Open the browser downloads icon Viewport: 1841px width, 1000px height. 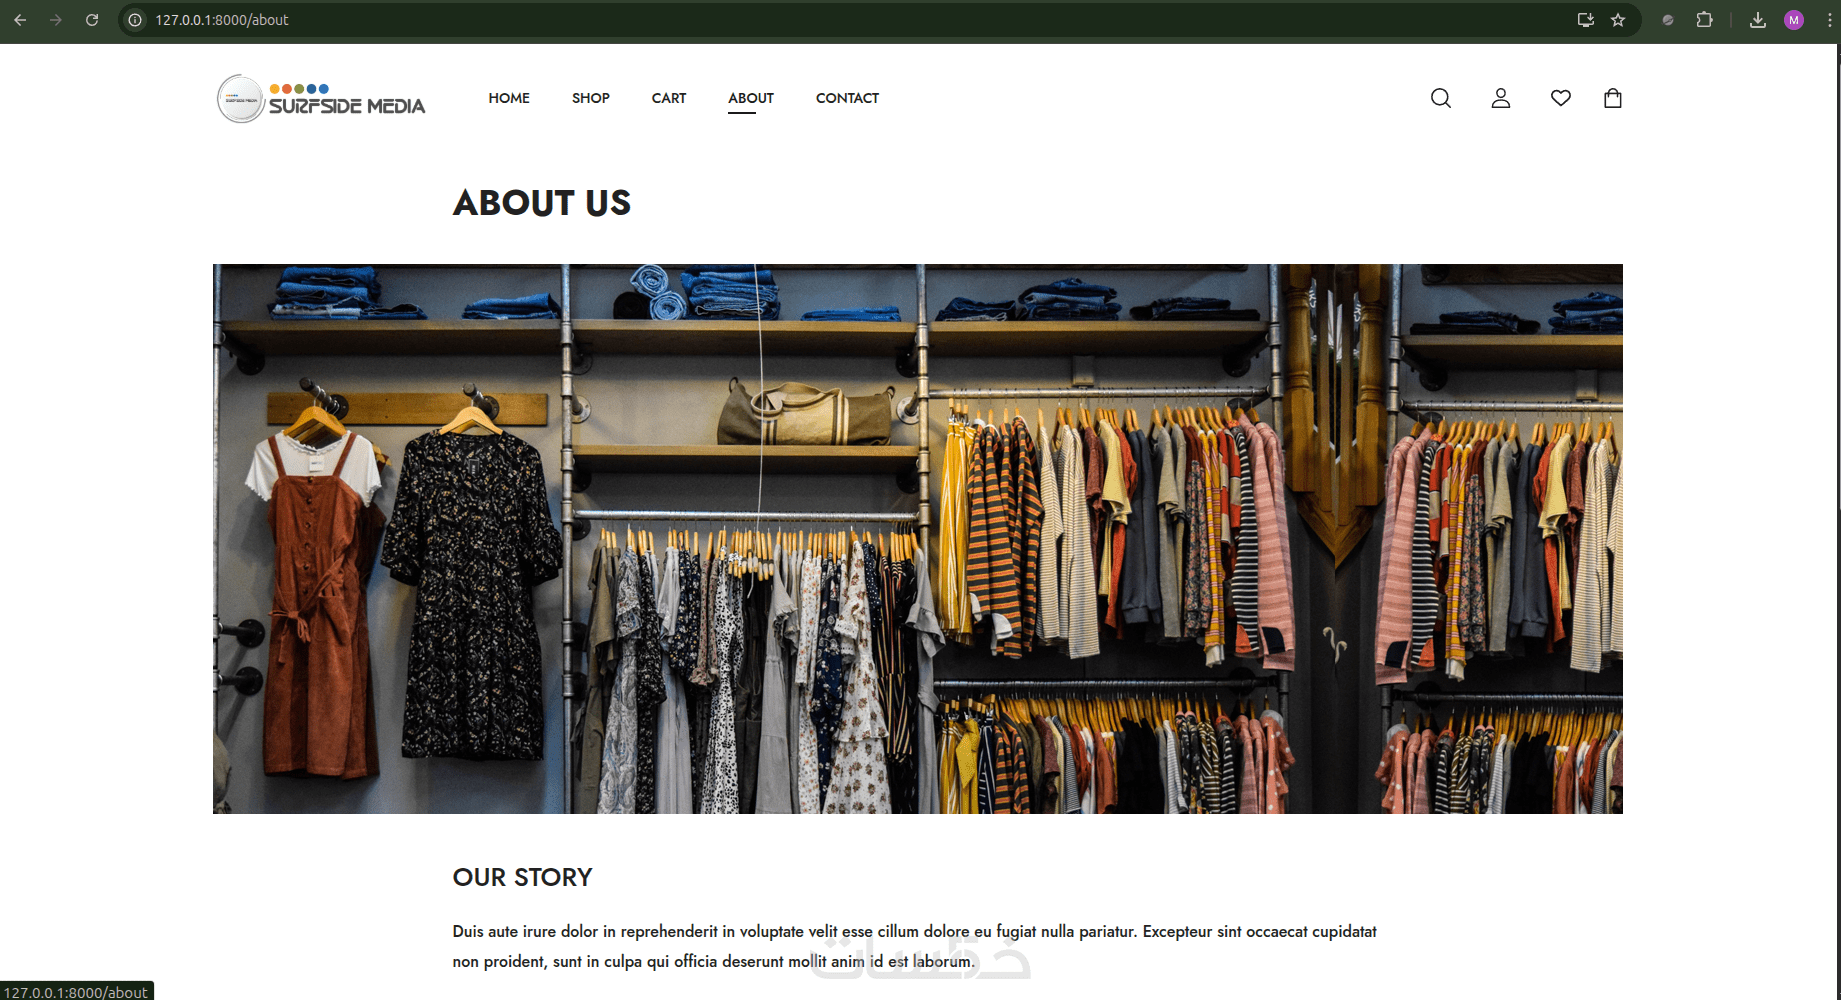tap(1757, 20)
